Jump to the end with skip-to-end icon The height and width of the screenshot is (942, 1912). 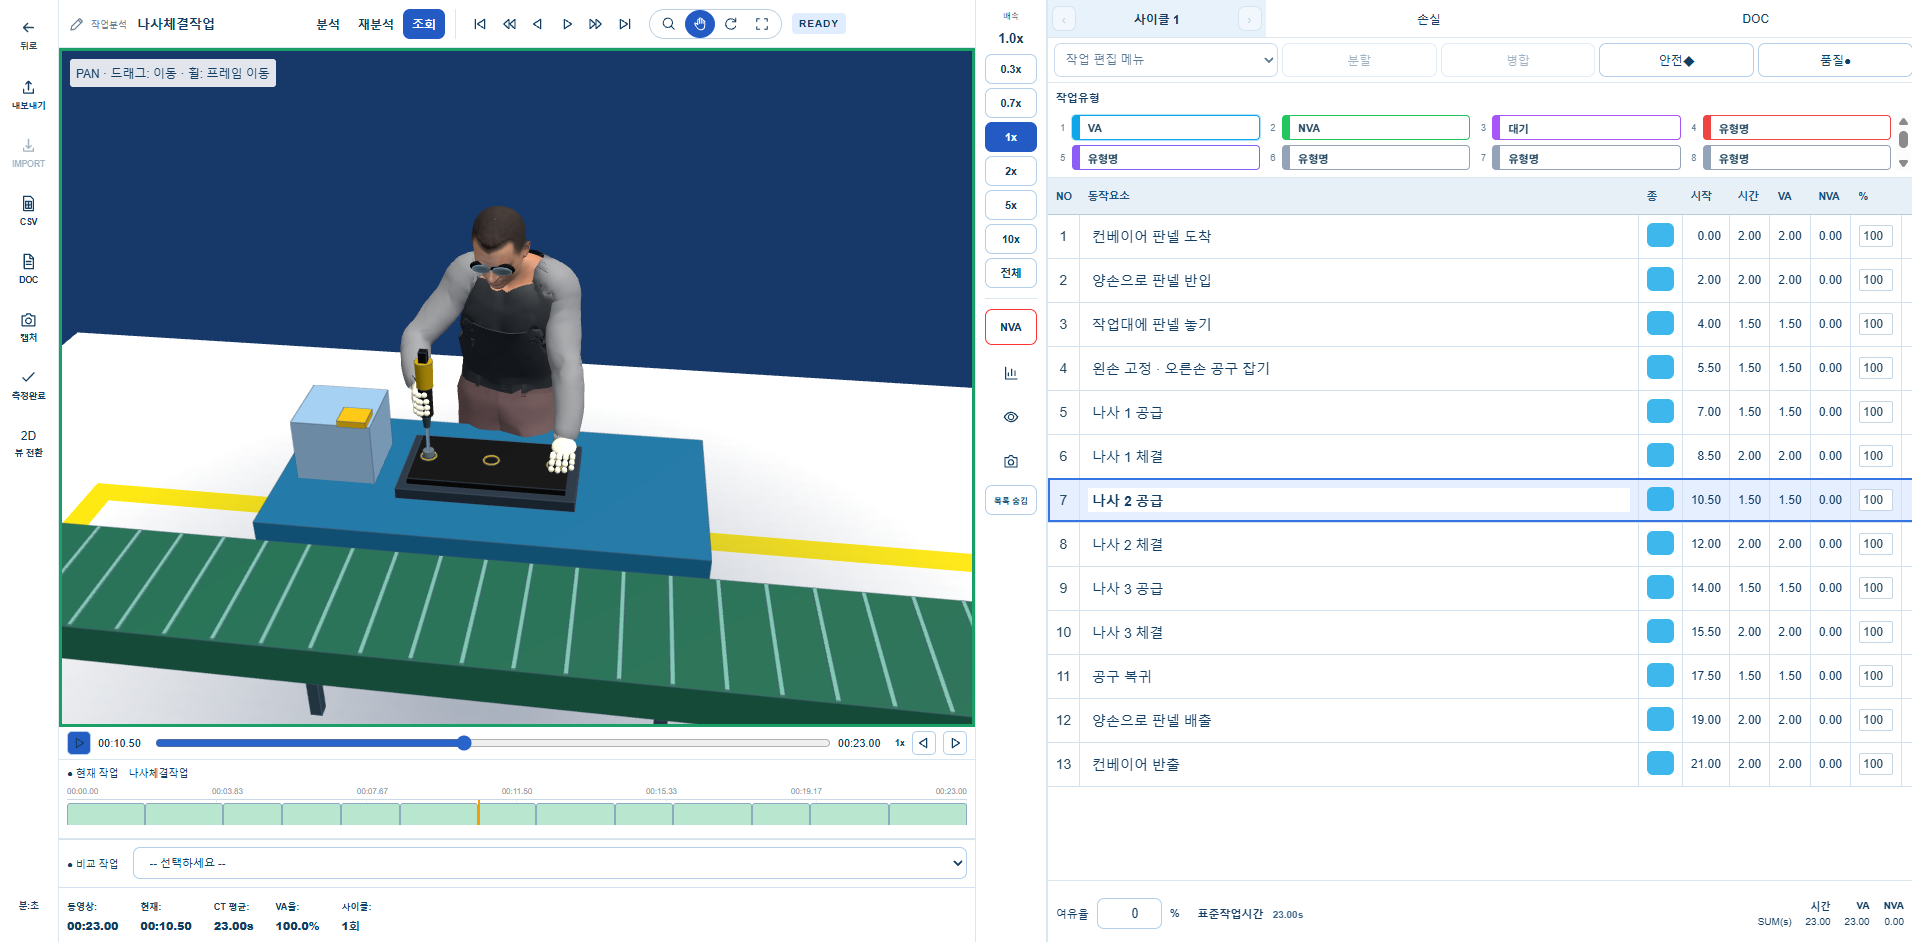point(625,24)
